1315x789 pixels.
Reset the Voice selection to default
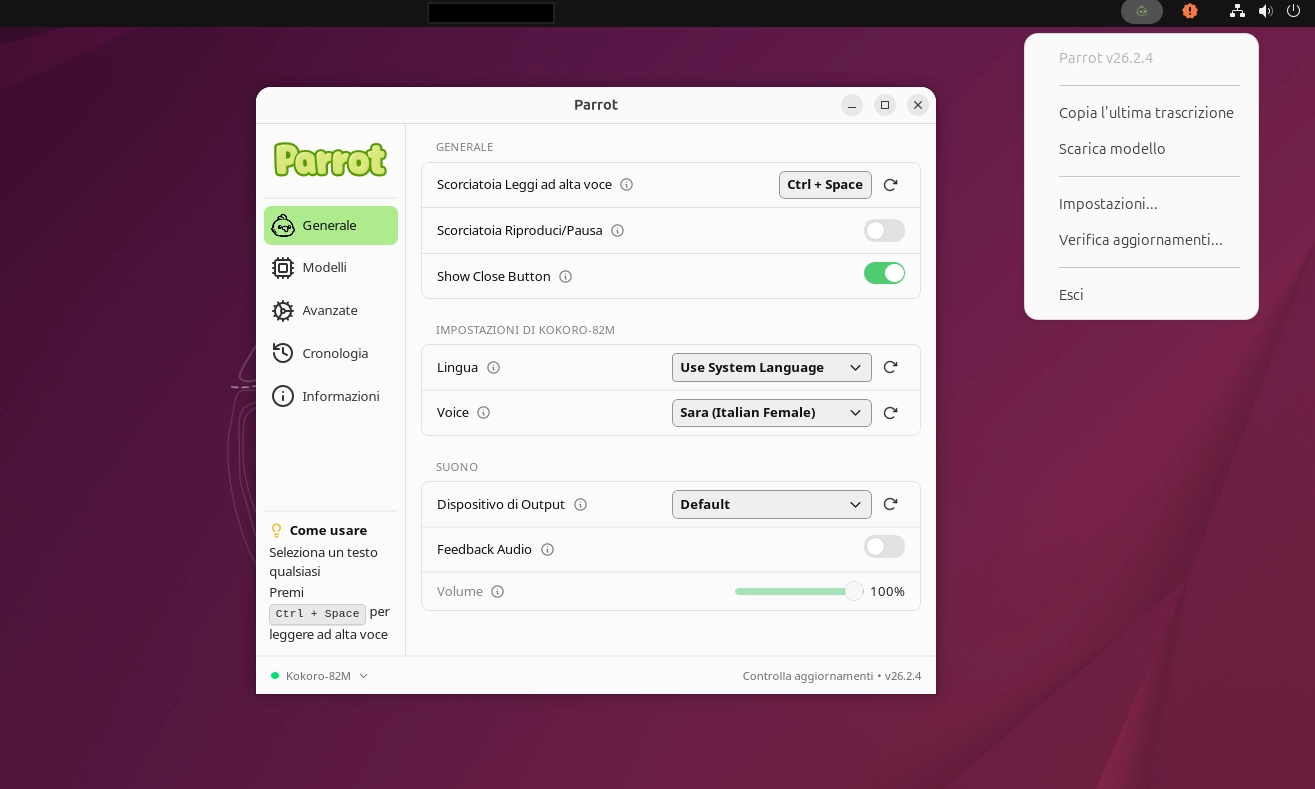click(x=890, y=413)
